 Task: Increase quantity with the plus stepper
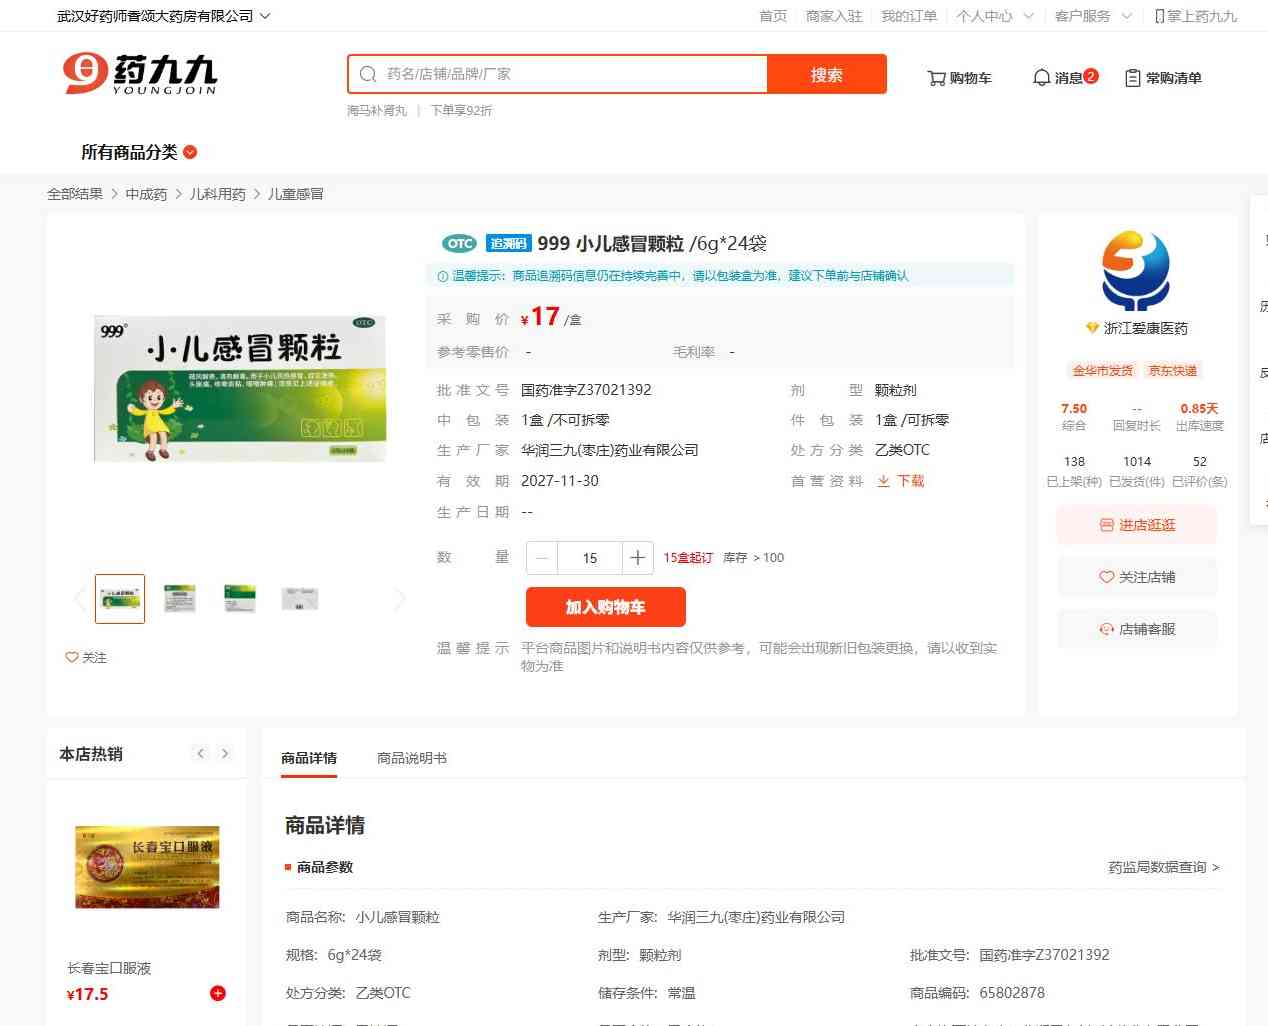(x=637, y=558)
